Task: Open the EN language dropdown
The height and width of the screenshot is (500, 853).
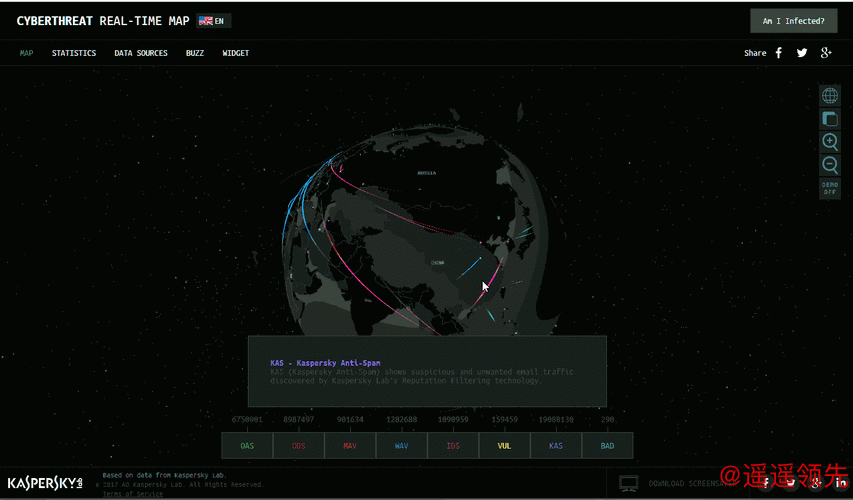Action: tap(213, 20)
